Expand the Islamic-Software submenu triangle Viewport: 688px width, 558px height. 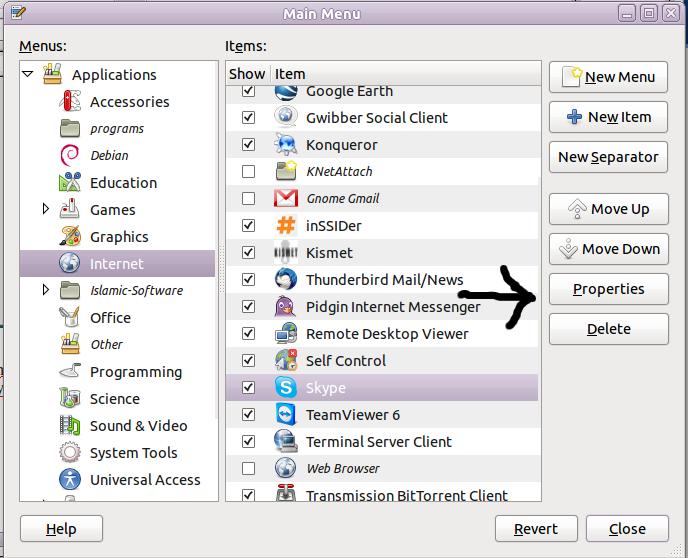click(x=46, y=290)
